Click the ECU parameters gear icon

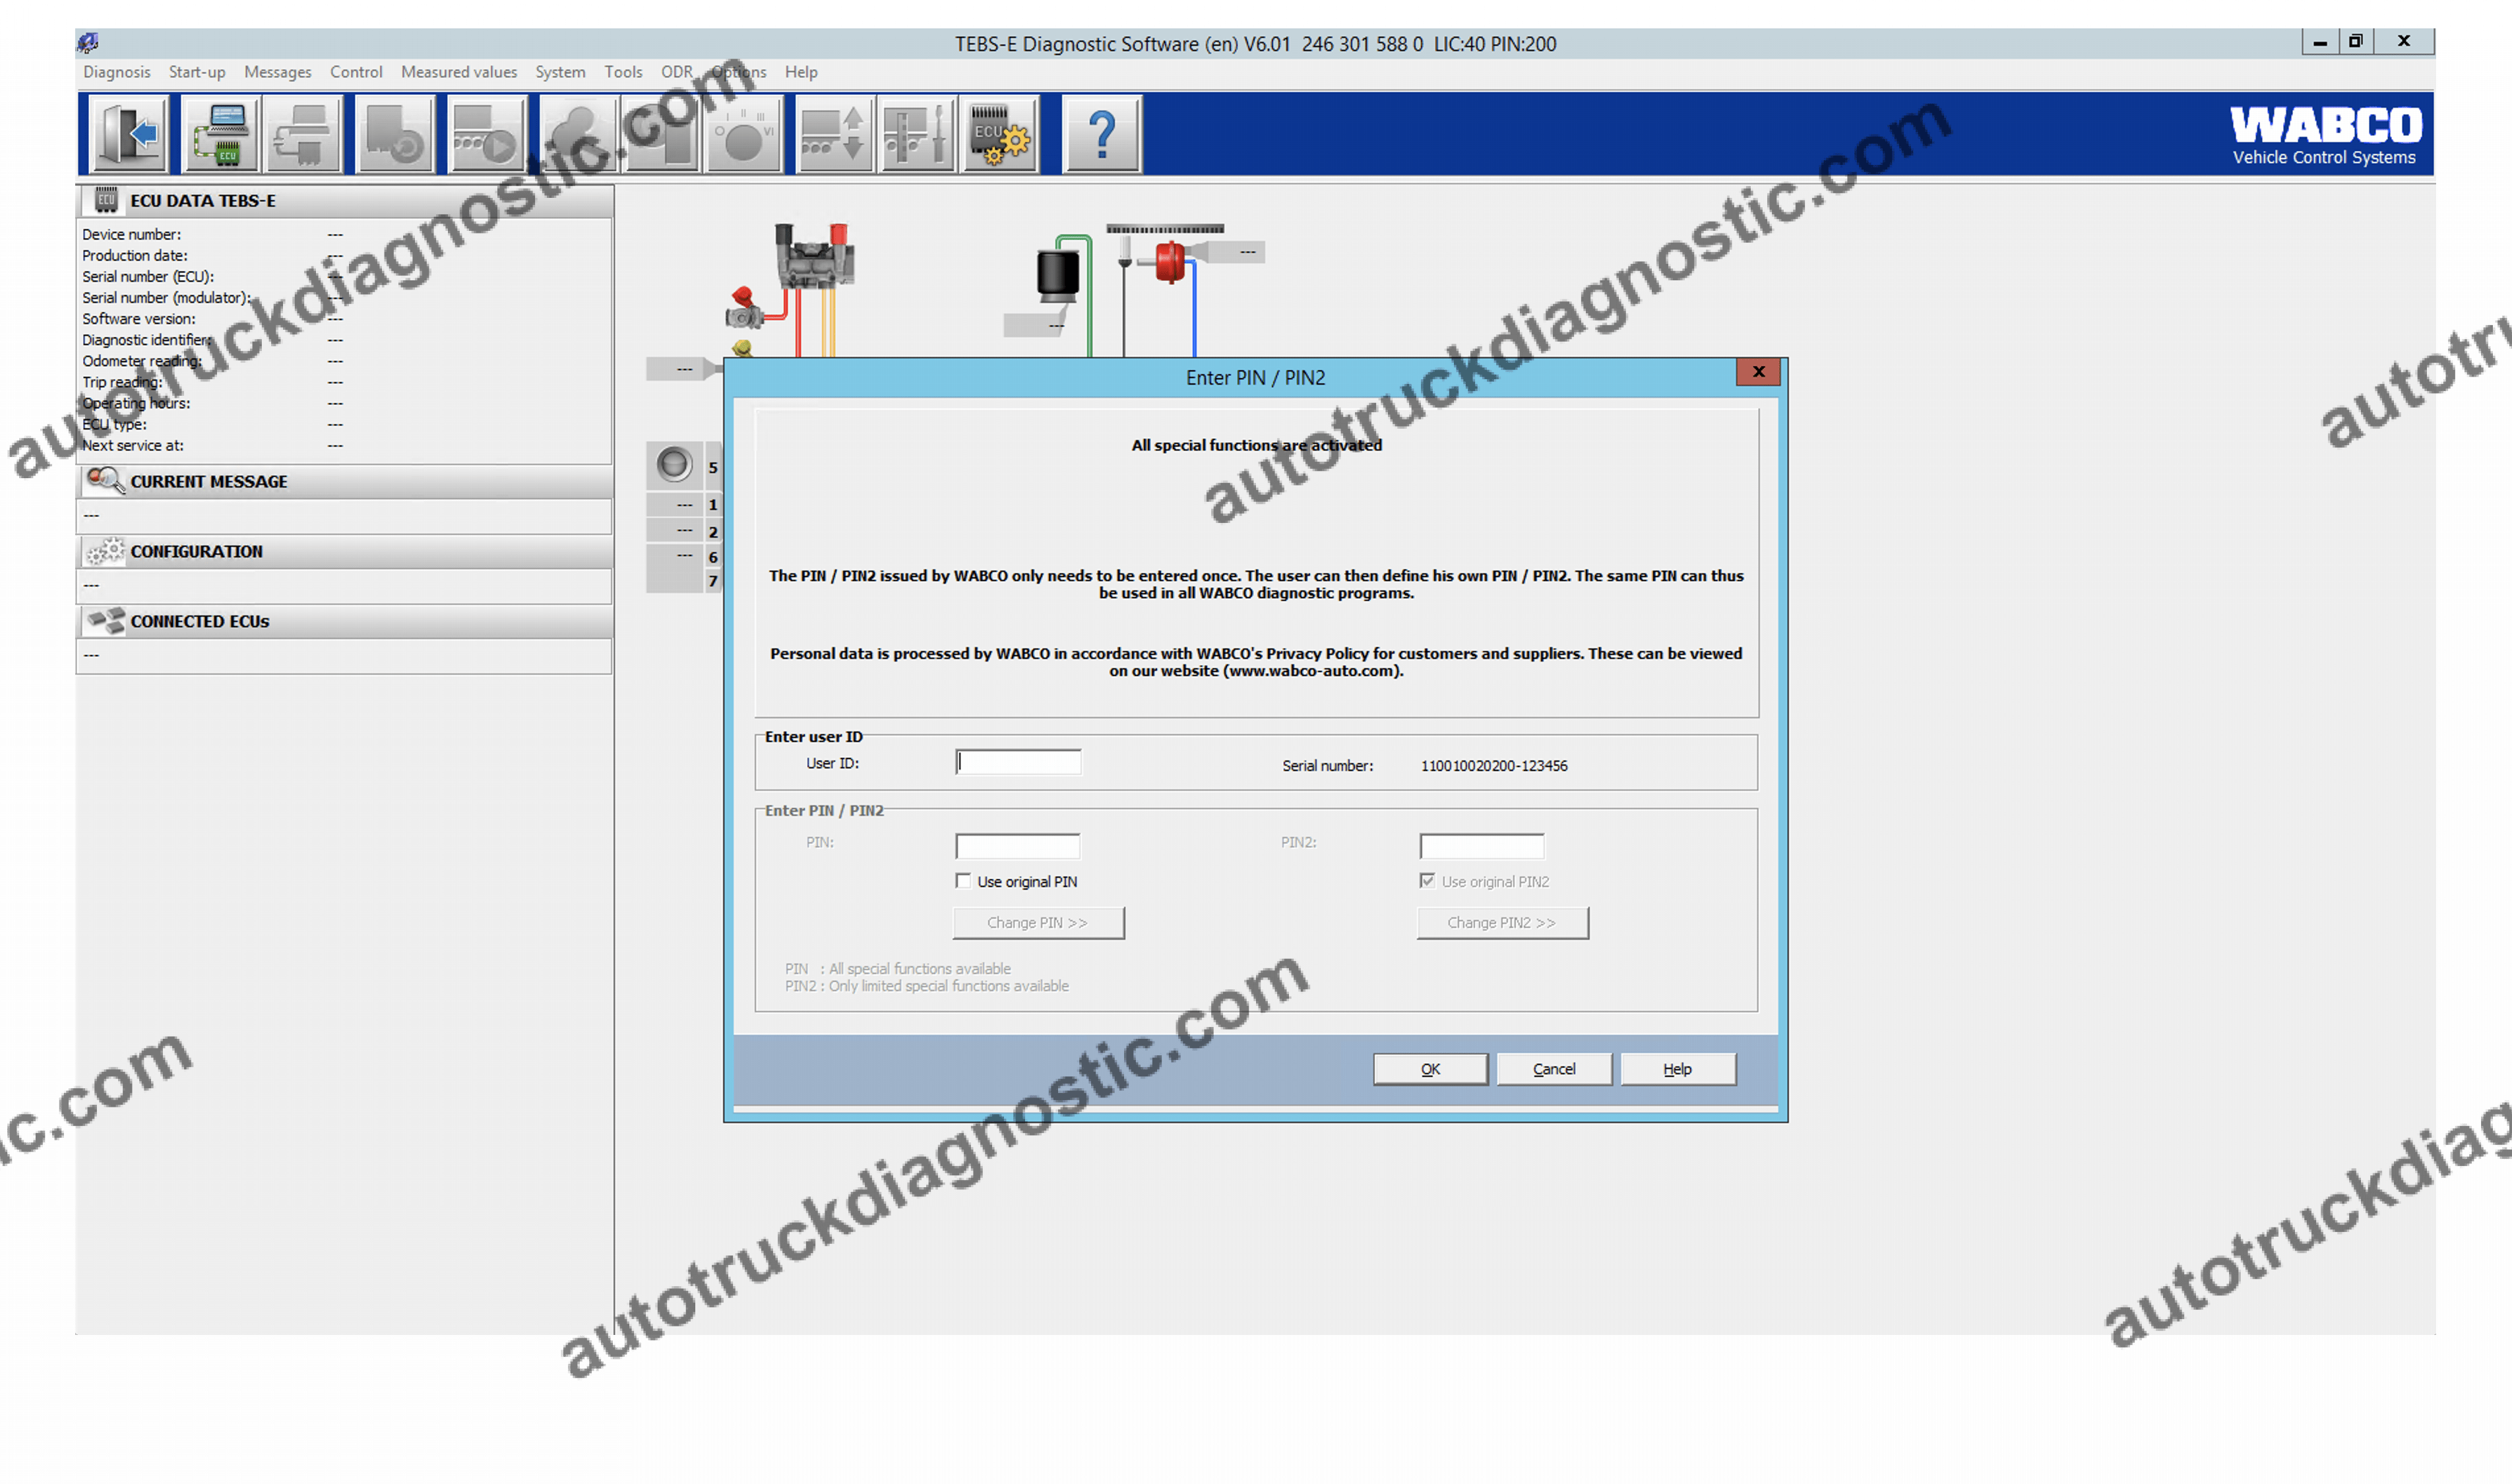tap(1000, 133)
